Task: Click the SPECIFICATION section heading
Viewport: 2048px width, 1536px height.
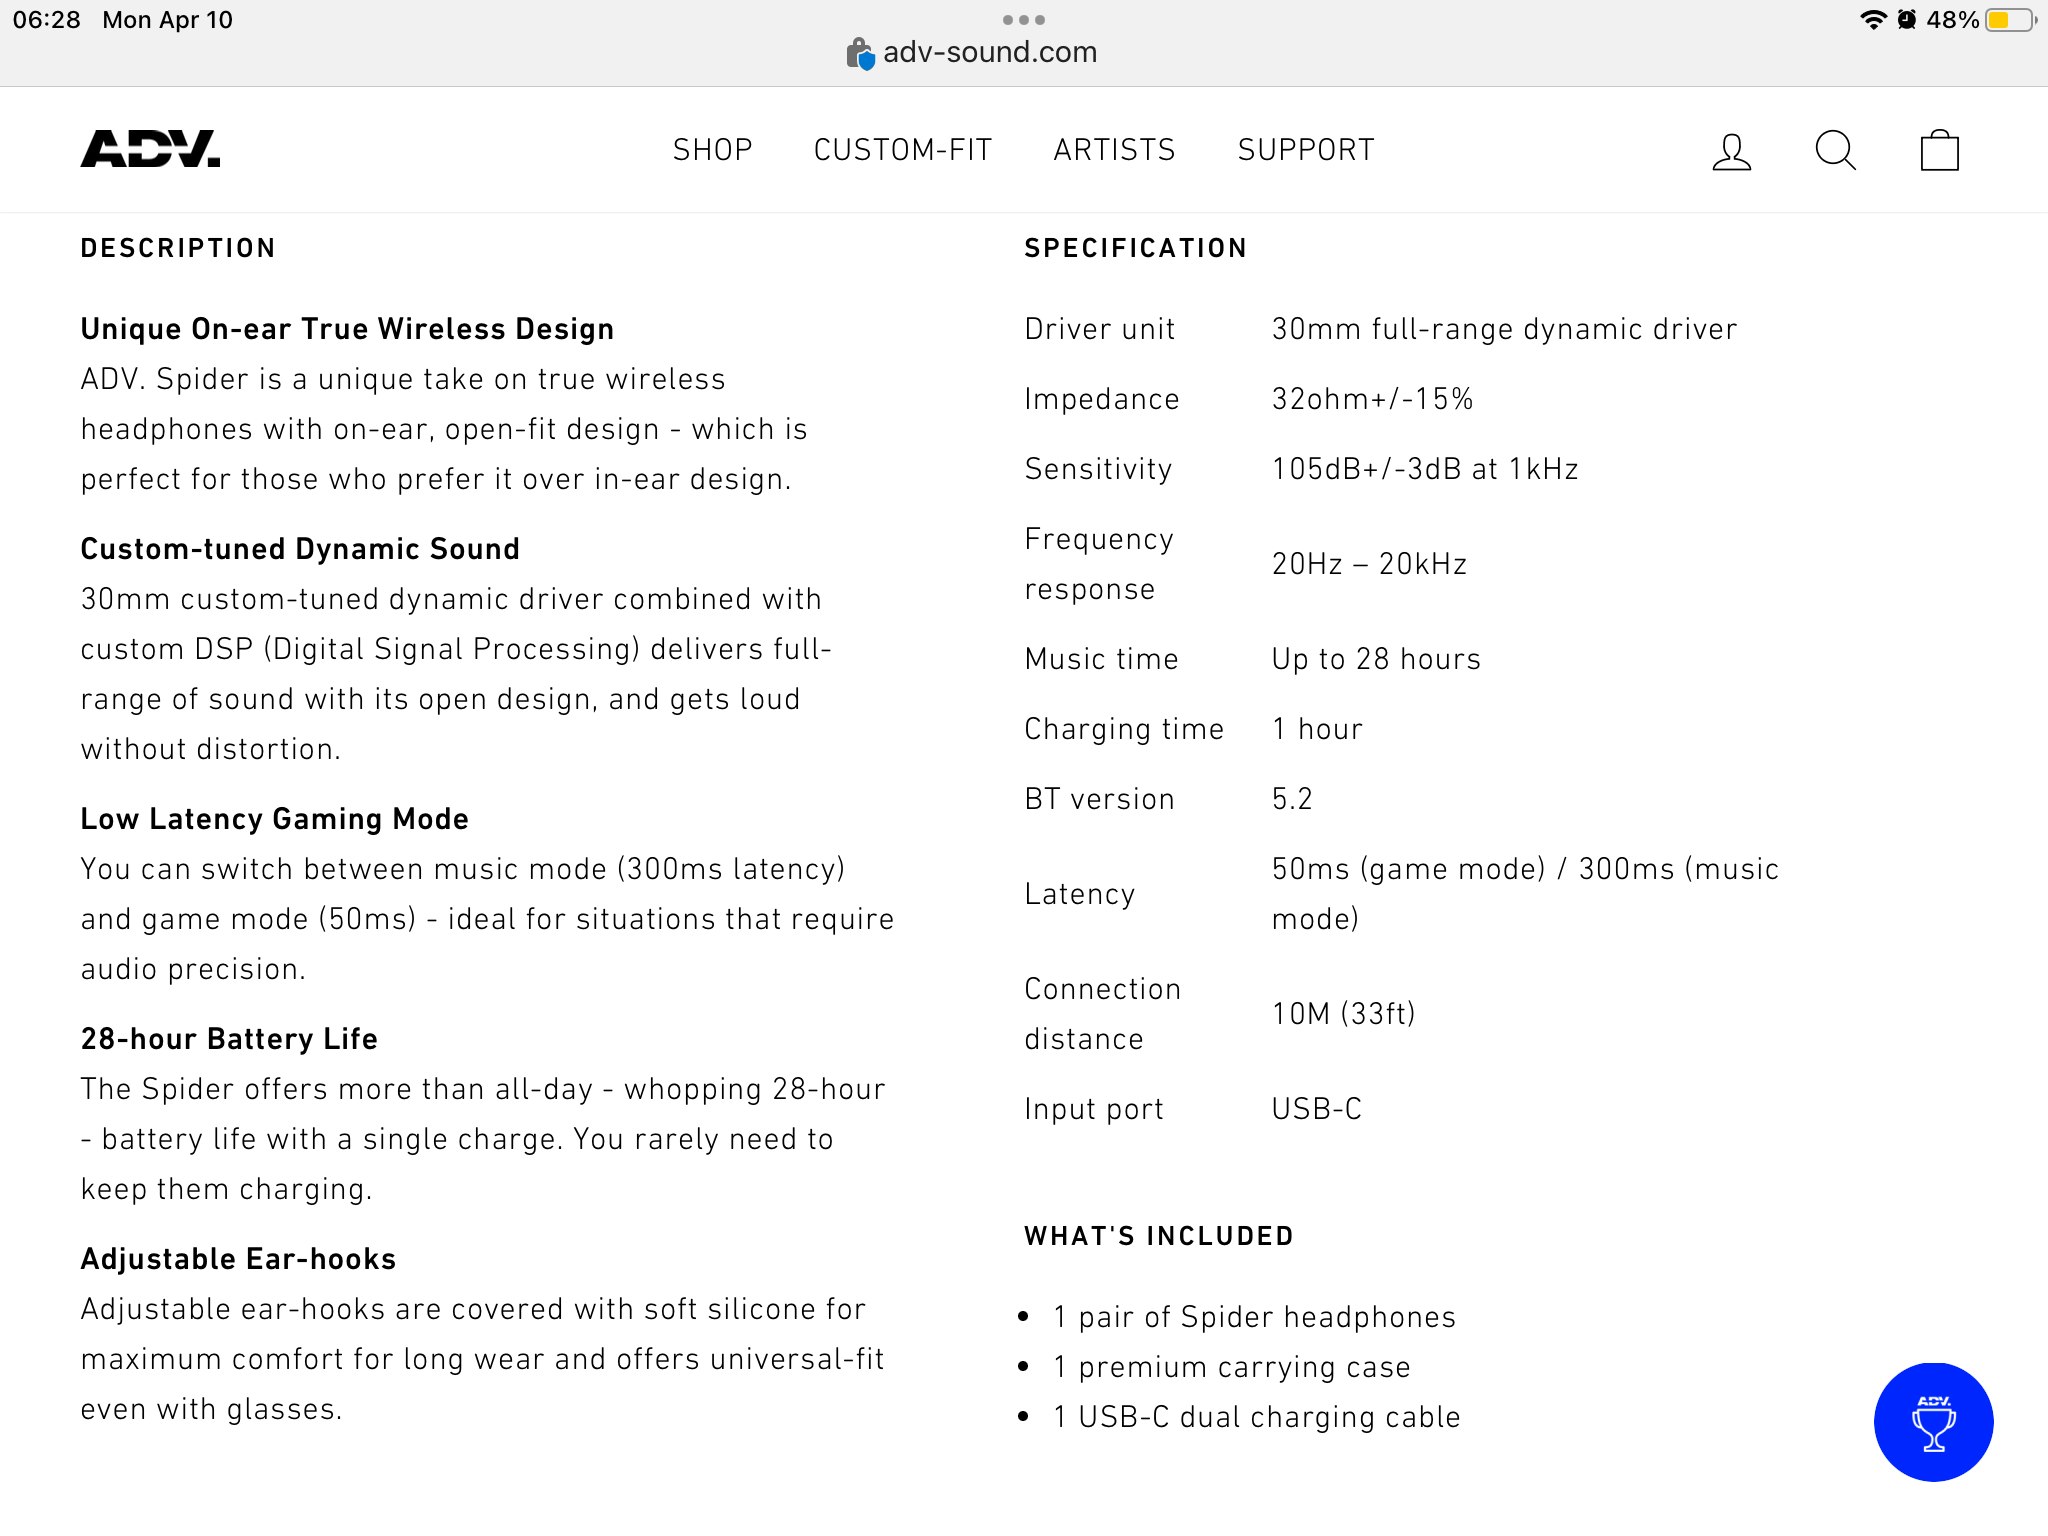Action: tap(1135, 248)
